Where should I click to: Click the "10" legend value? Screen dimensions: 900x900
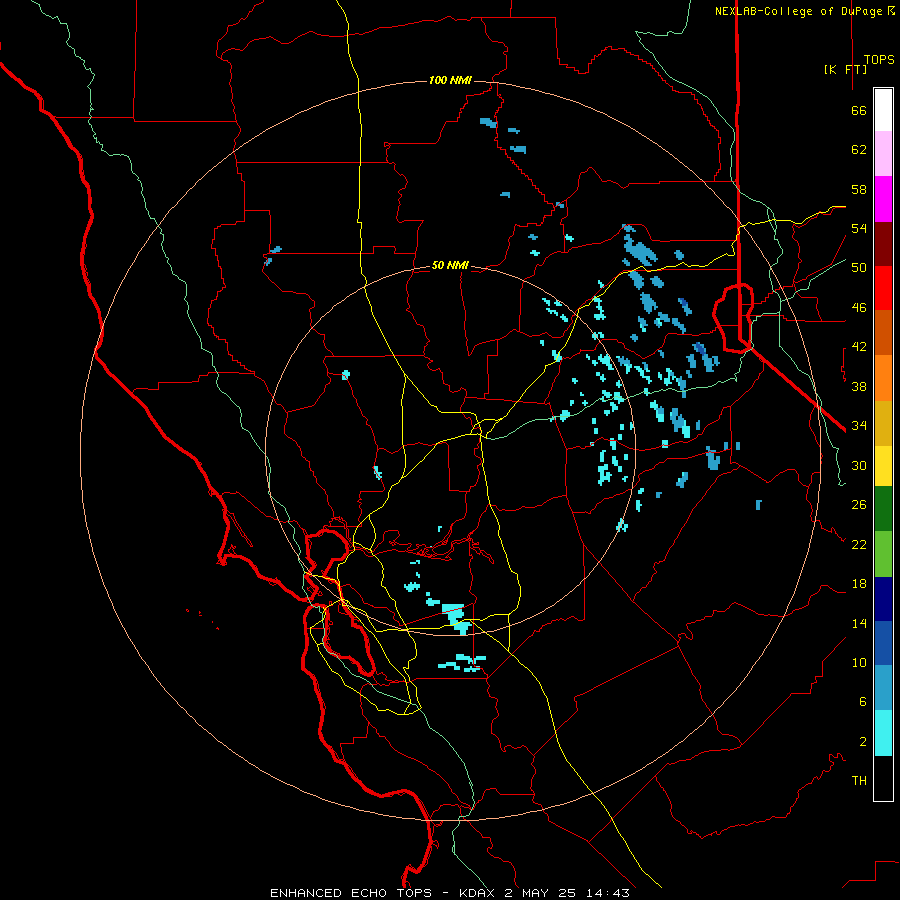859,662
